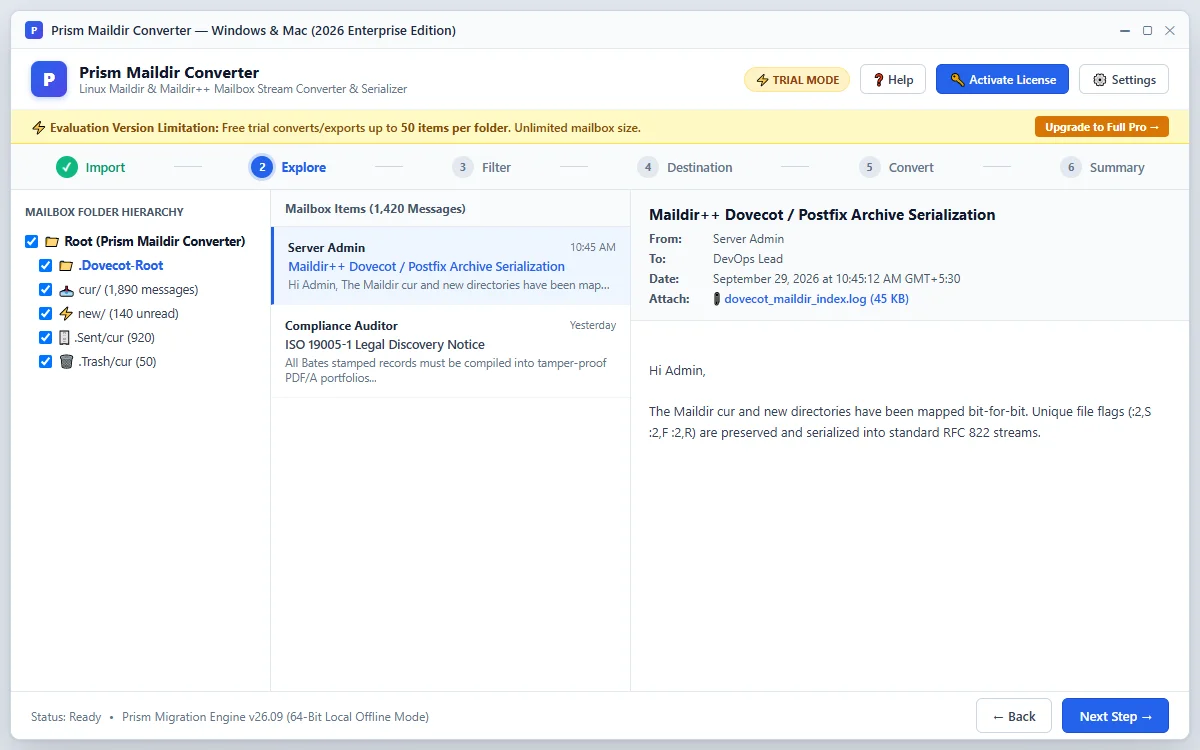Screen dimensions: 1200x750
Task: Go to the Import step
Action: pyautogui.click(x=91, y=167)
